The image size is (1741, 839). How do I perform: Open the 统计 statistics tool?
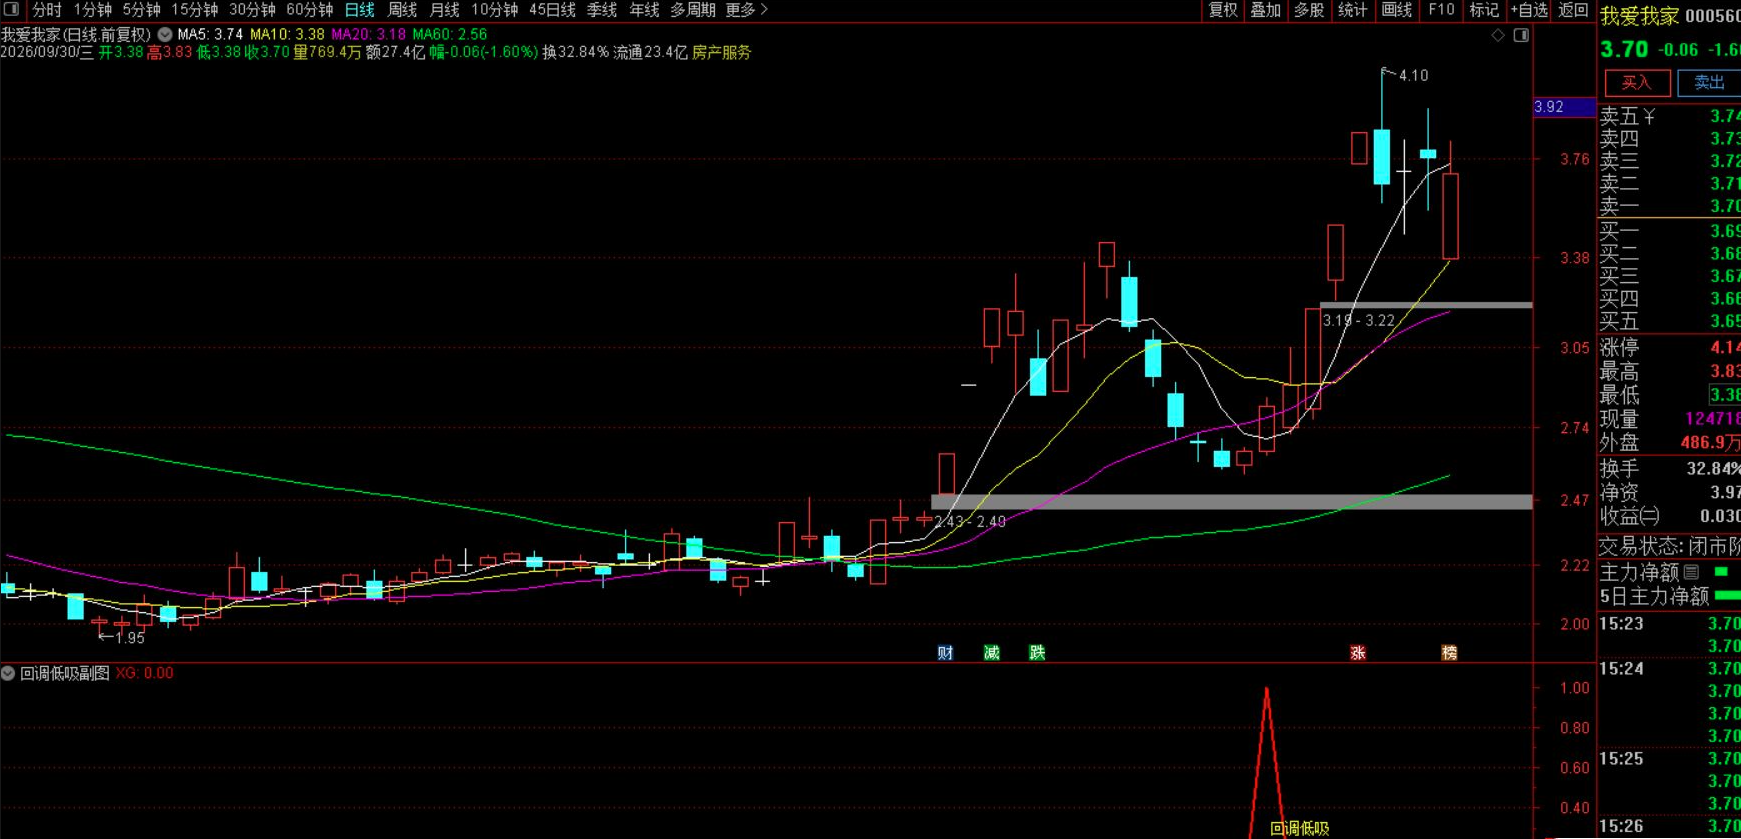(1353, 10)
